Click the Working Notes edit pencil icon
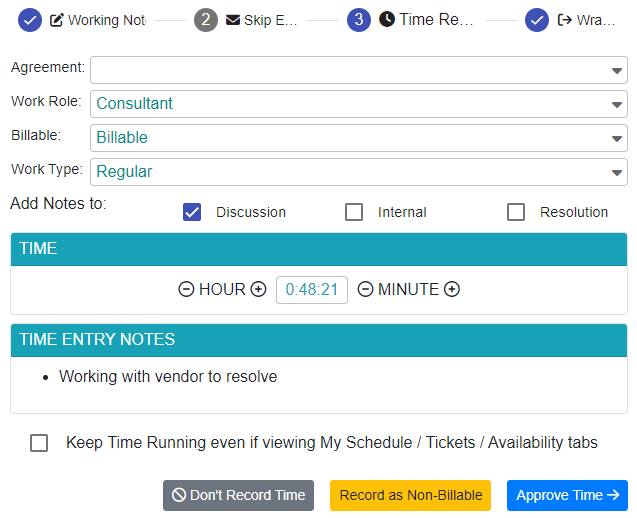637x518 pixels. tap(56, 20)
